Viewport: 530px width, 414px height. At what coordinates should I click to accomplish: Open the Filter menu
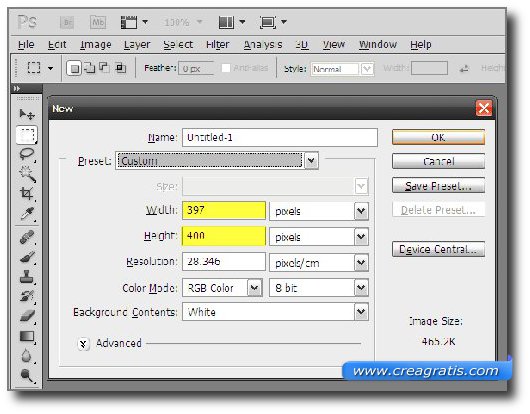[x=217, y=45]
